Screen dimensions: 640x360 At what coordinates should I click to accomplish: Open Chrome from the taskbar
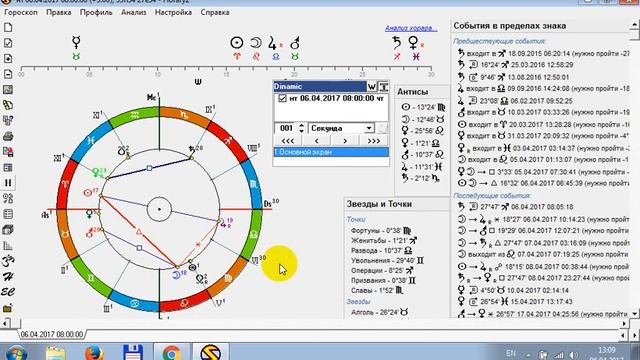click(x=171, y=353)
